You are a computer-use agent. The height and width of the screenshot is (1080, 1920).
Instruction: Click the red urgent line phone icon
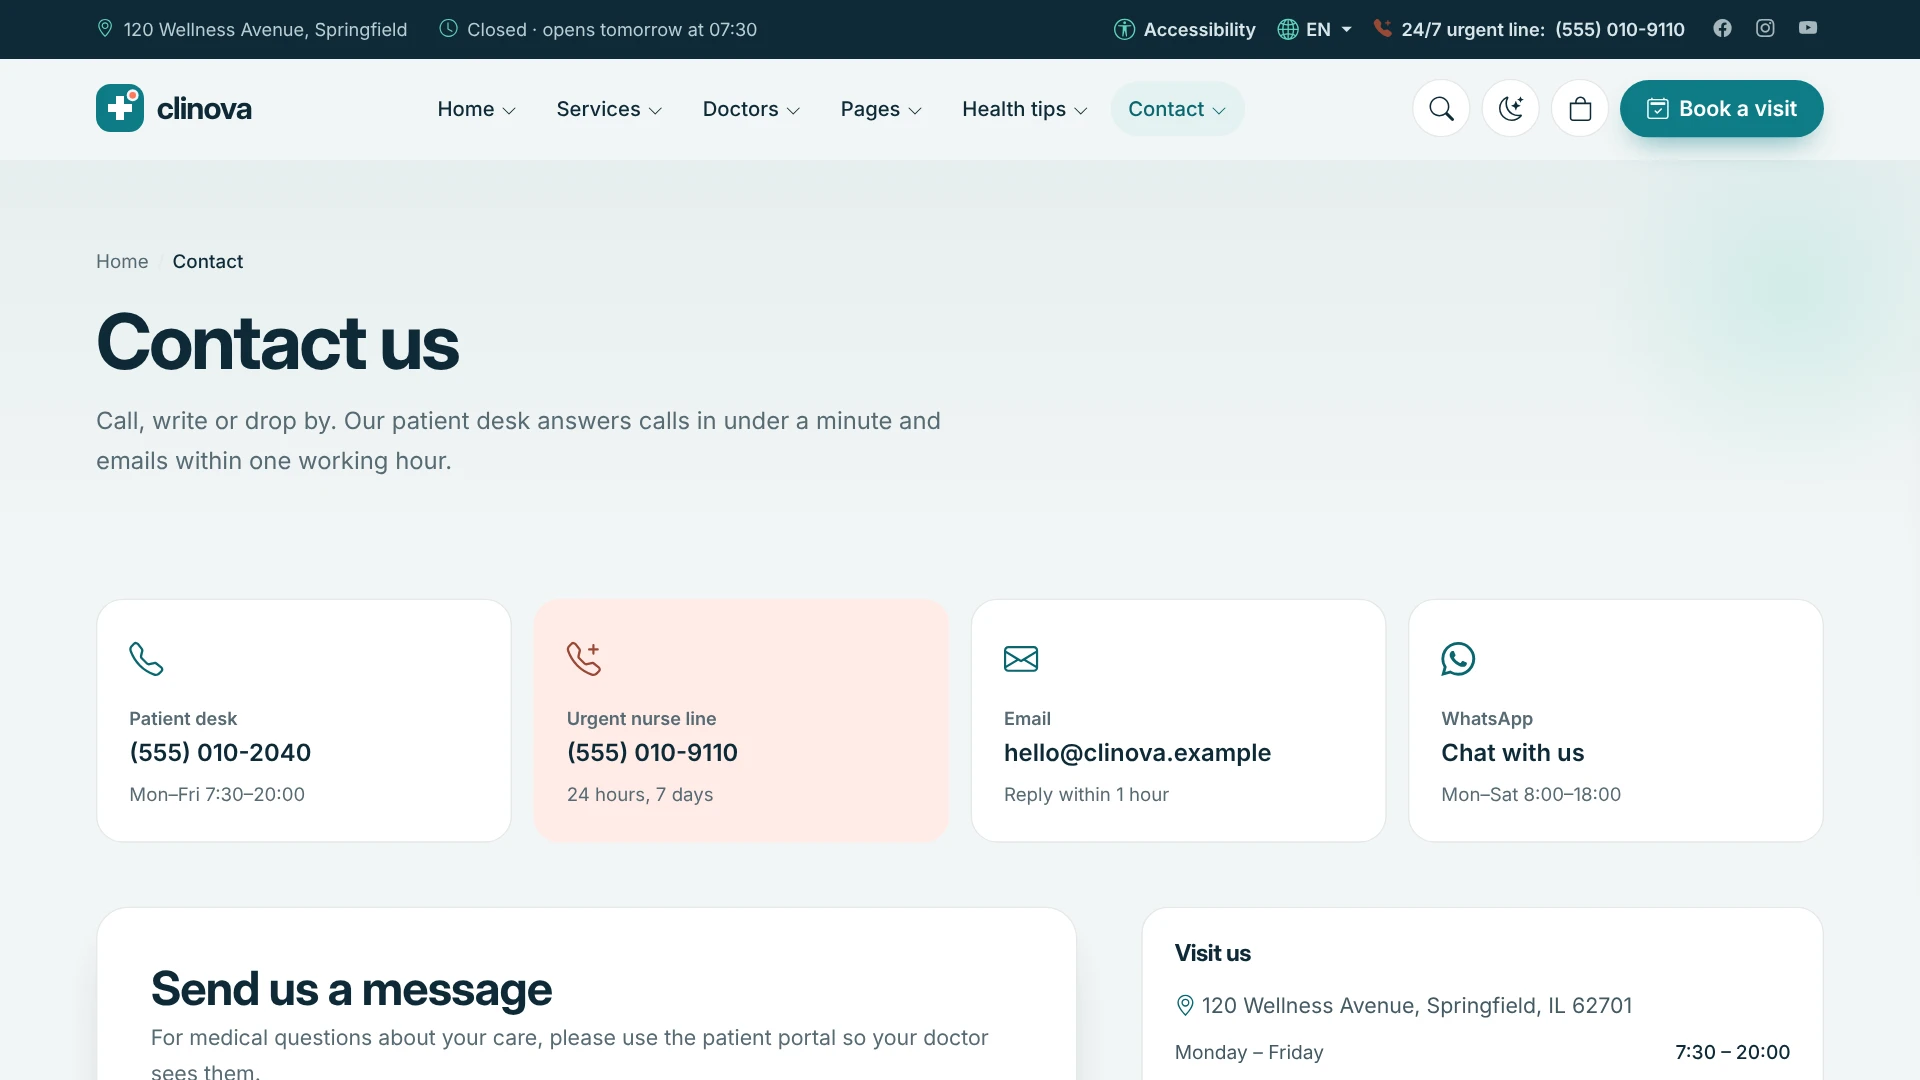click(x=1382, y=28)
